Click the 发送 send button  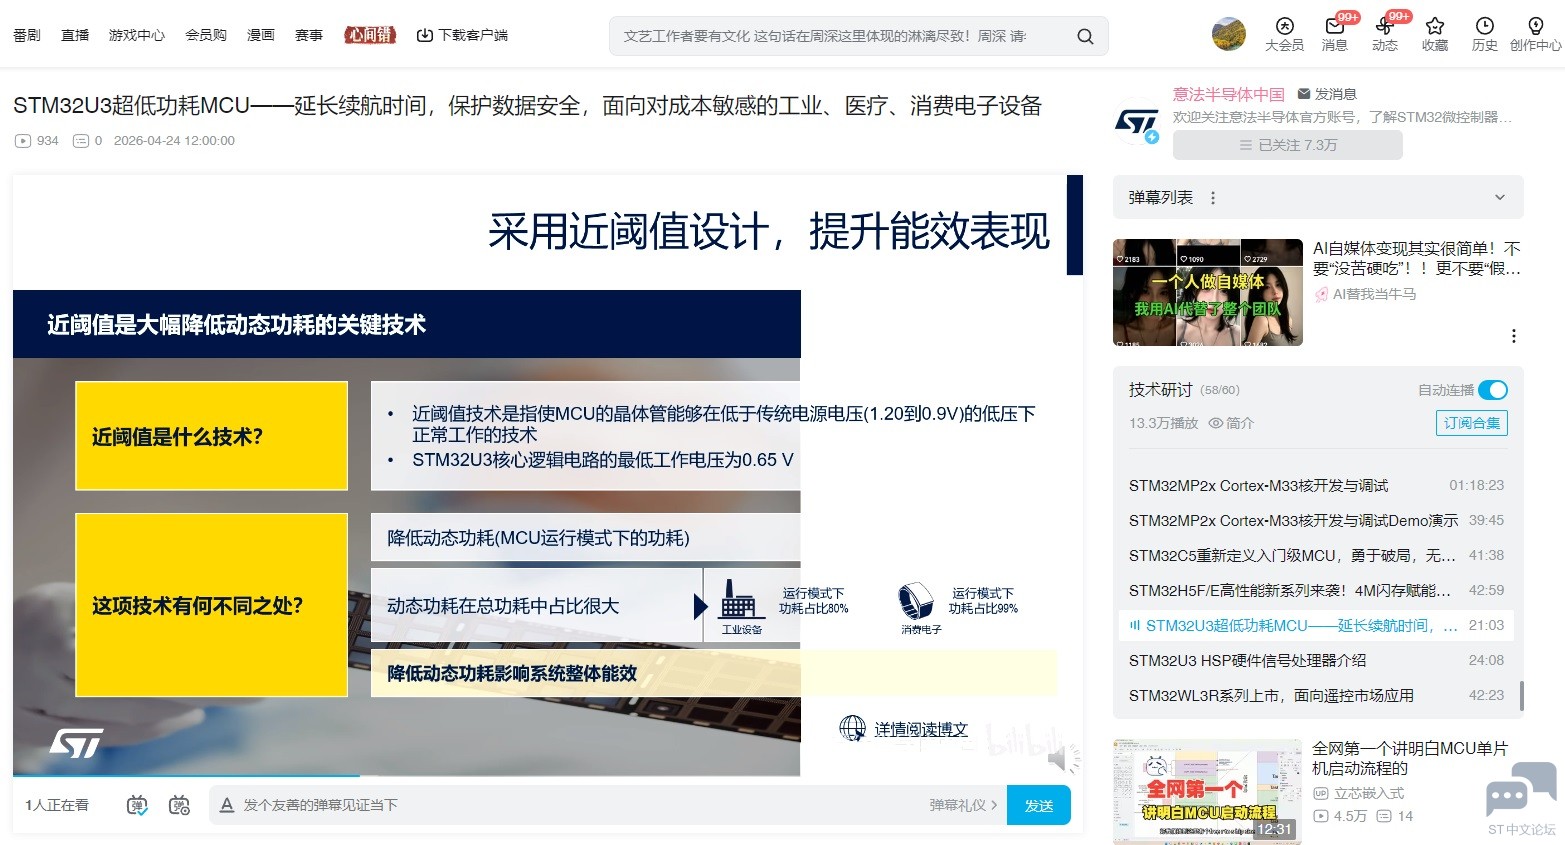1039,805
